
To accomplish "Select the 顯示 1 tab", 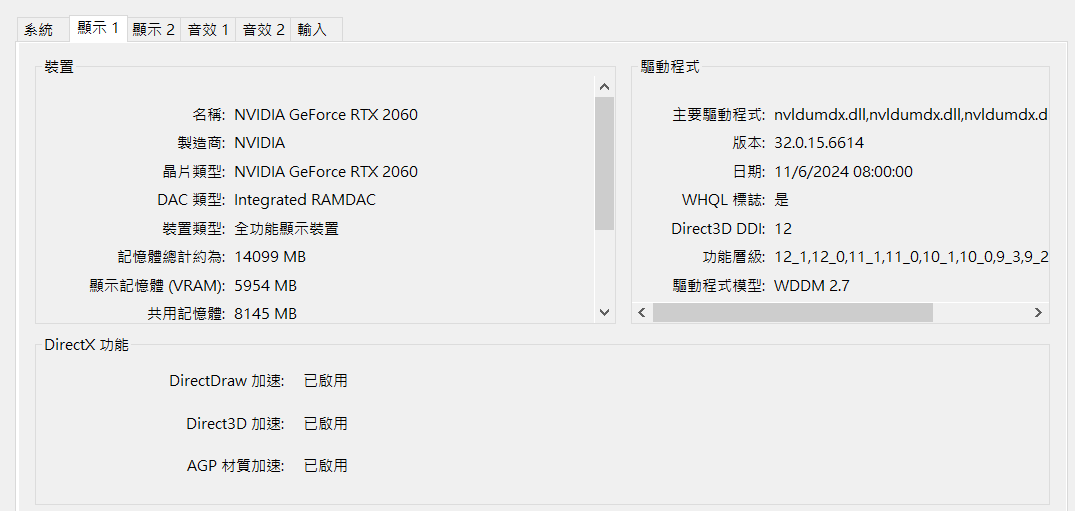I will tap(98, 28).
